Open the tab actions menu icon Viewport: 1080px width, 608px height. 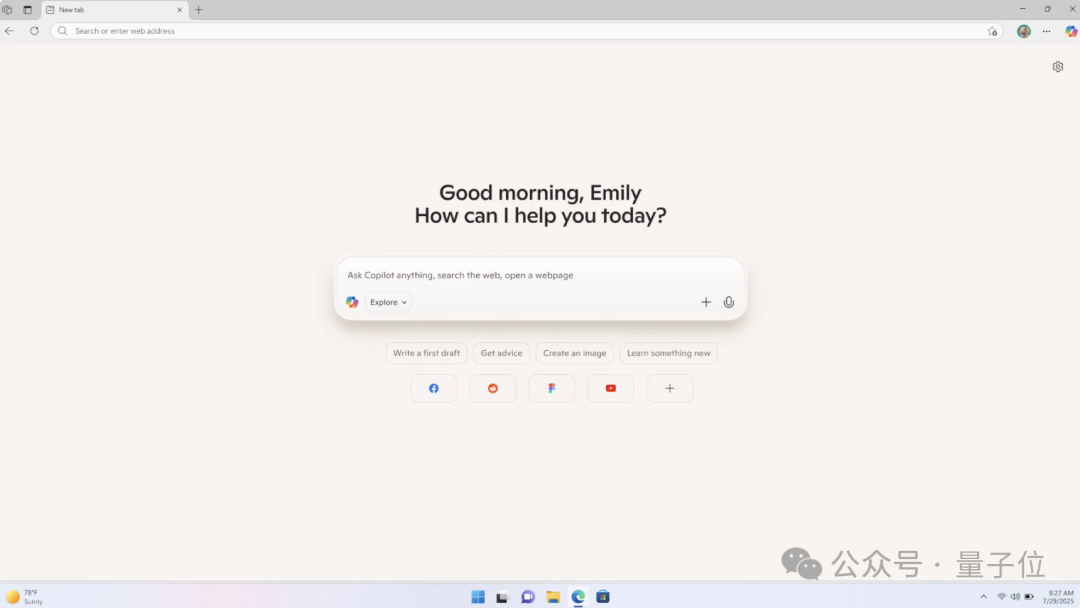pyautogui.click(x=28, y=10)
